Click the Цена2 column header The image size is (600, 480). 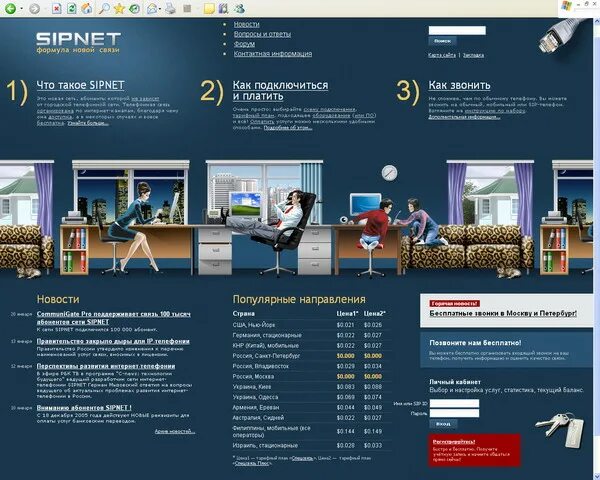[375, 313]
